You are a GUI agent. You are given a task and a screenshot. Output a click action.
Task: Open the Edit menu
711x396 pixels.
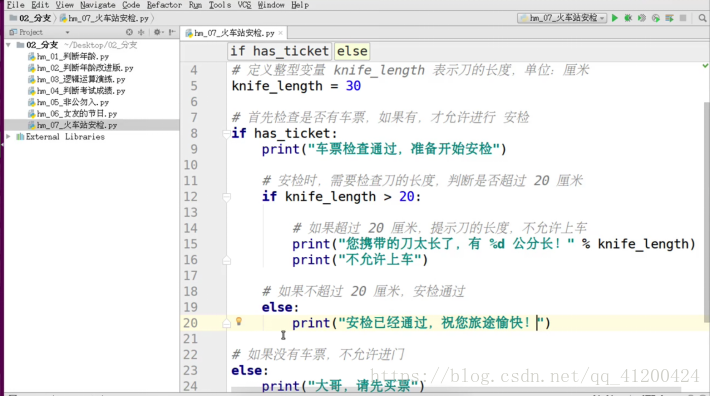pyautogui.click(x=40, y=5)
